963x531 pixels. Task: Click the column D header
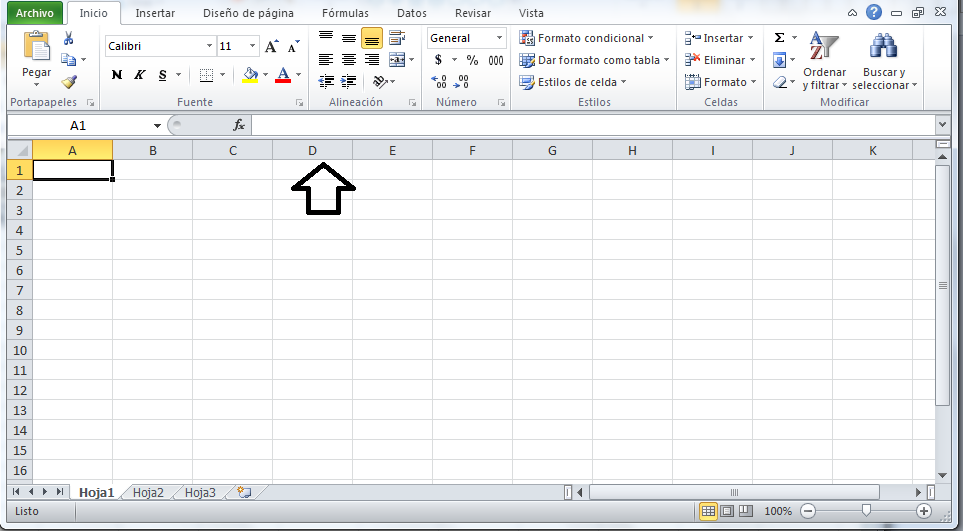pos(312,150)
